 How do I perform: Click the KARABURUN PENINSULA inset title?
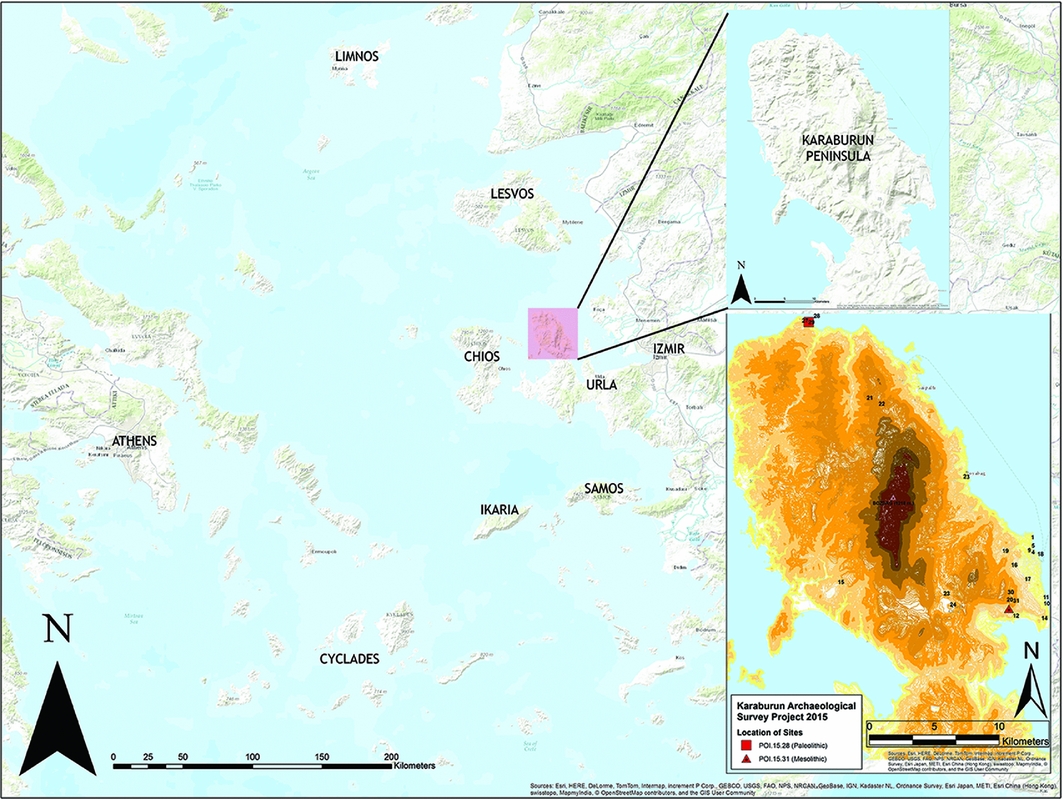842,149
